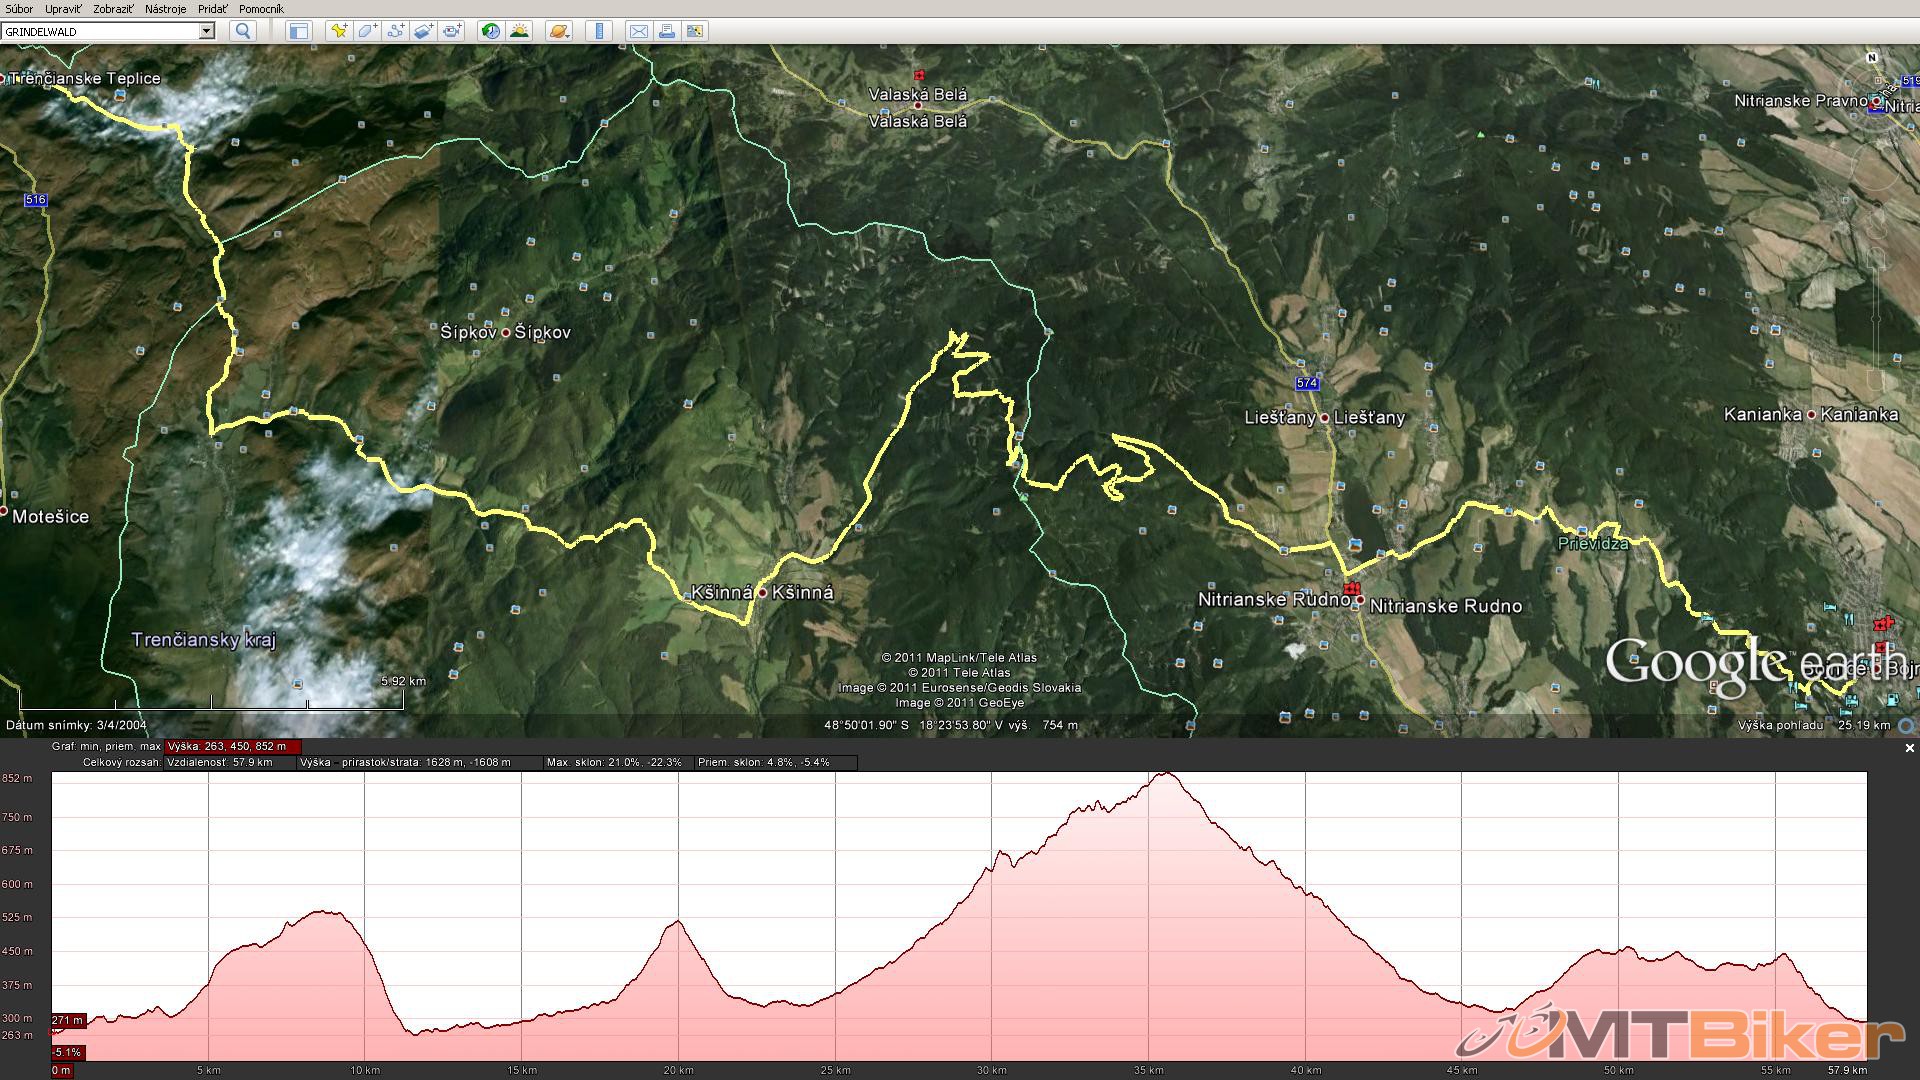Close the elevation profile panel
1920x1080 pixels.
(1909, 748)
